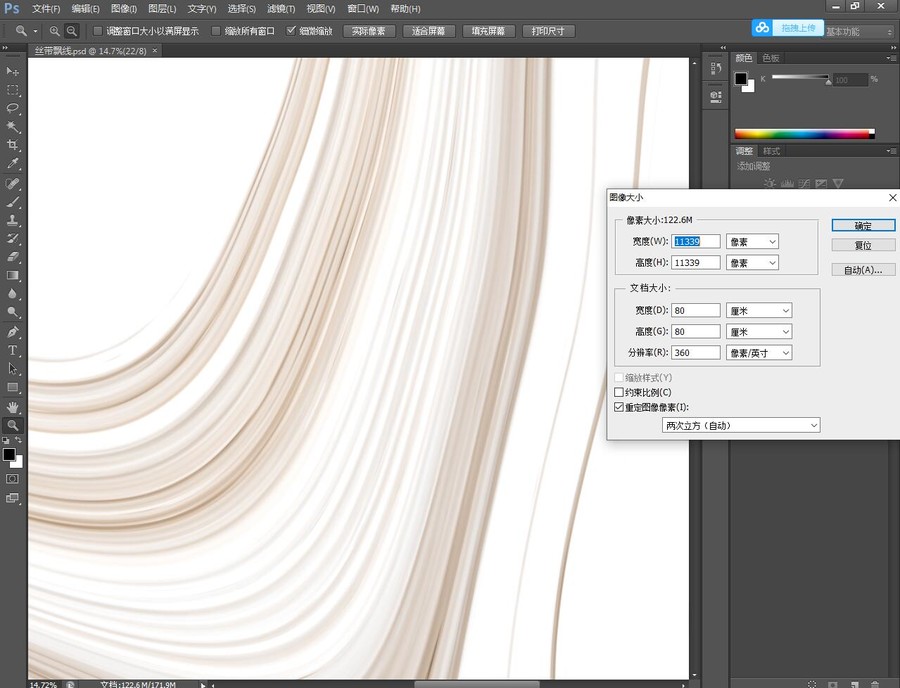Screen dimensions: 900x688
Task: Click pixel height input field
Action: coord(696,263)
